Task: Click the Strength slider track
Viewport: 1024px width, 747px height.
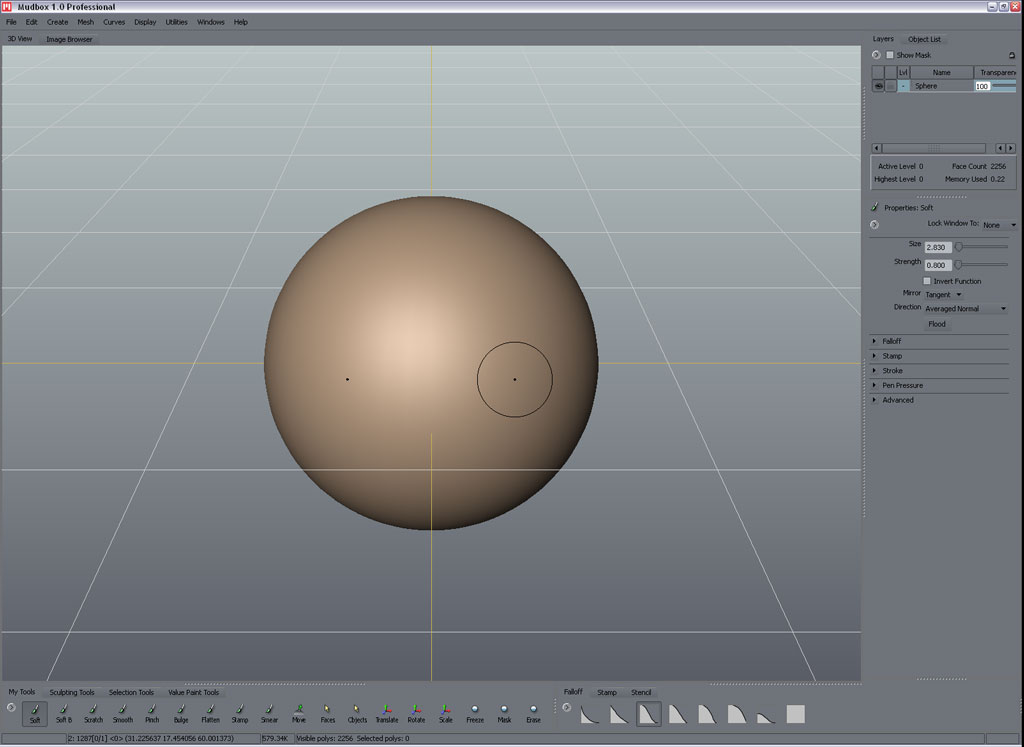Action: coord(982,264)
